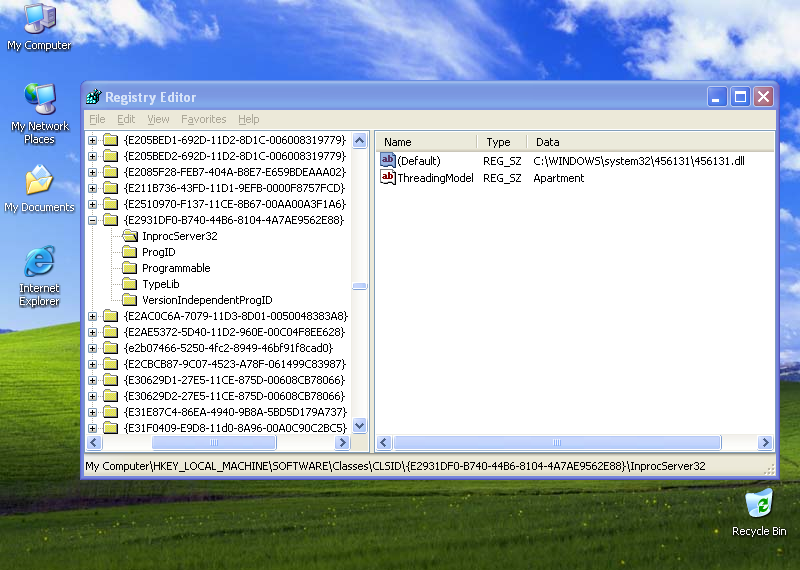
Task: Expand the {E205BED1-692D-11D2-8D1C-006008319779} key
Action: point(92,140)
